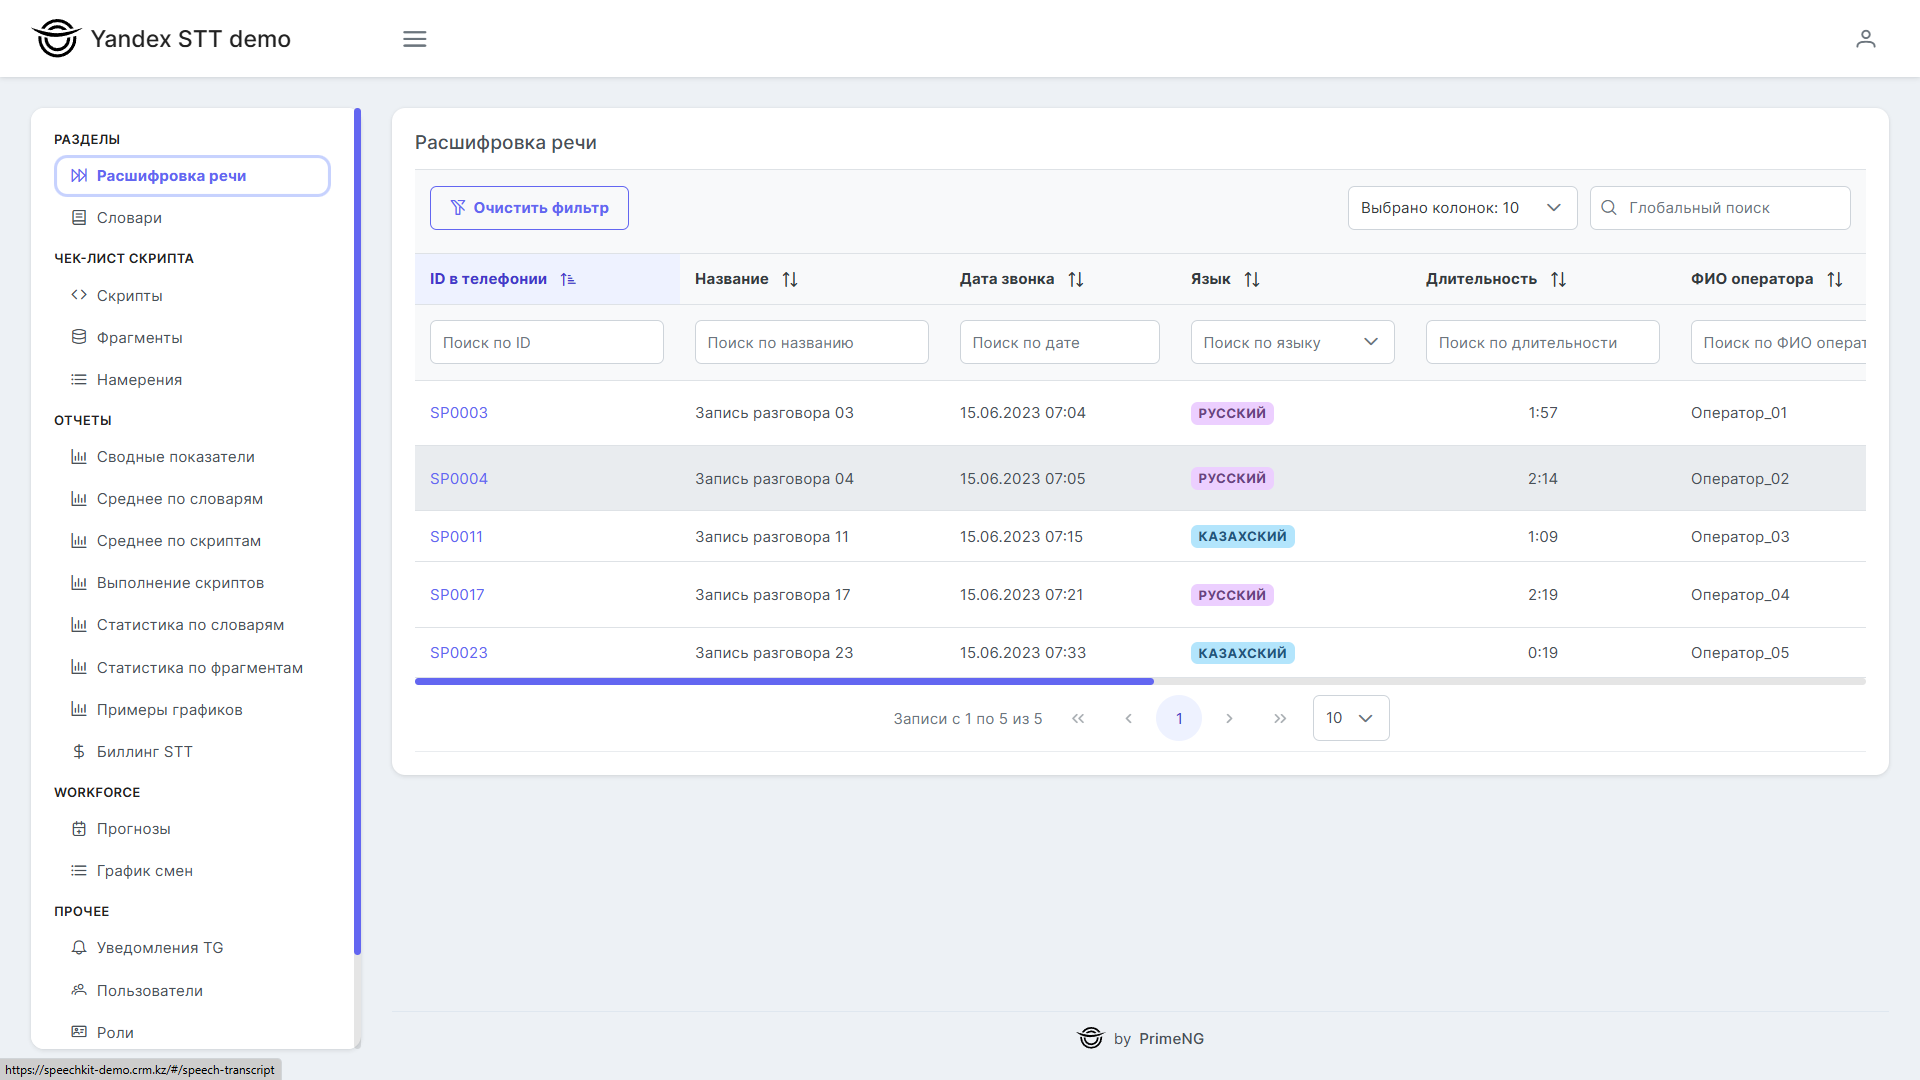Click Запись разговора 17 cell

point(773,595)
